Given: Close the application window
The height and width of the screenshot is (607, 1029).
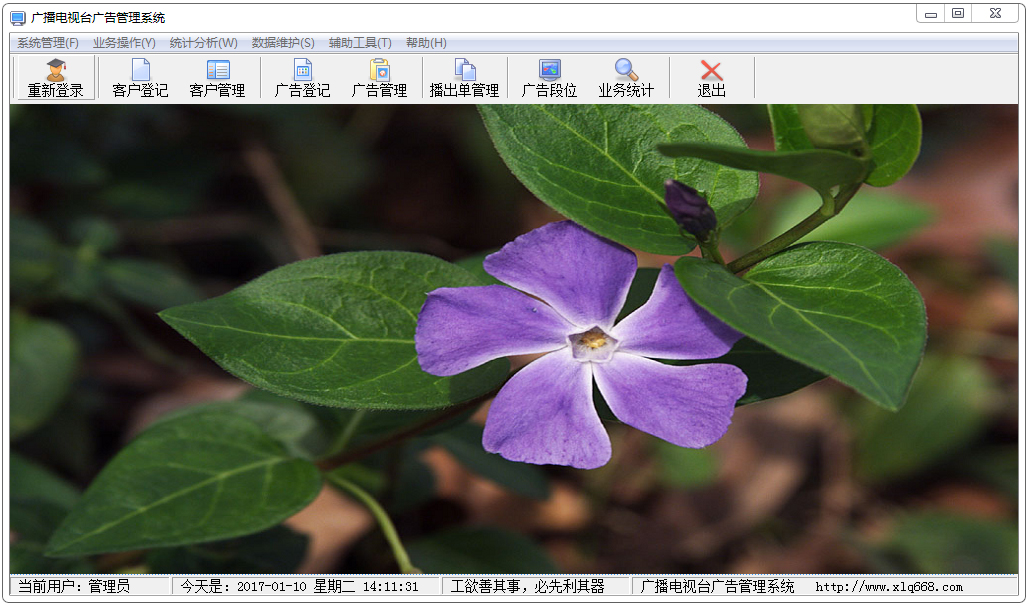Looking at the screenshot, I should tap(996, 14).
